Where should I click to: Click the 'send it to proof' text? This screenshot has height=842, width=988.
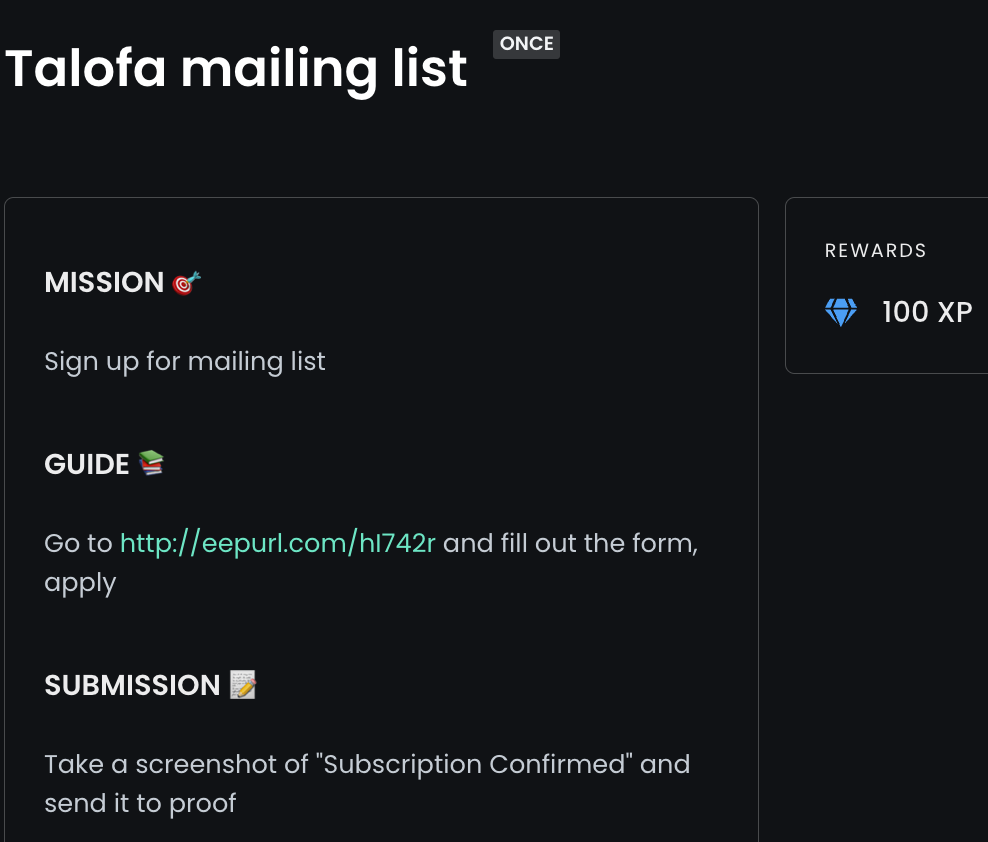pyautogui.click(x=140, y=804)
